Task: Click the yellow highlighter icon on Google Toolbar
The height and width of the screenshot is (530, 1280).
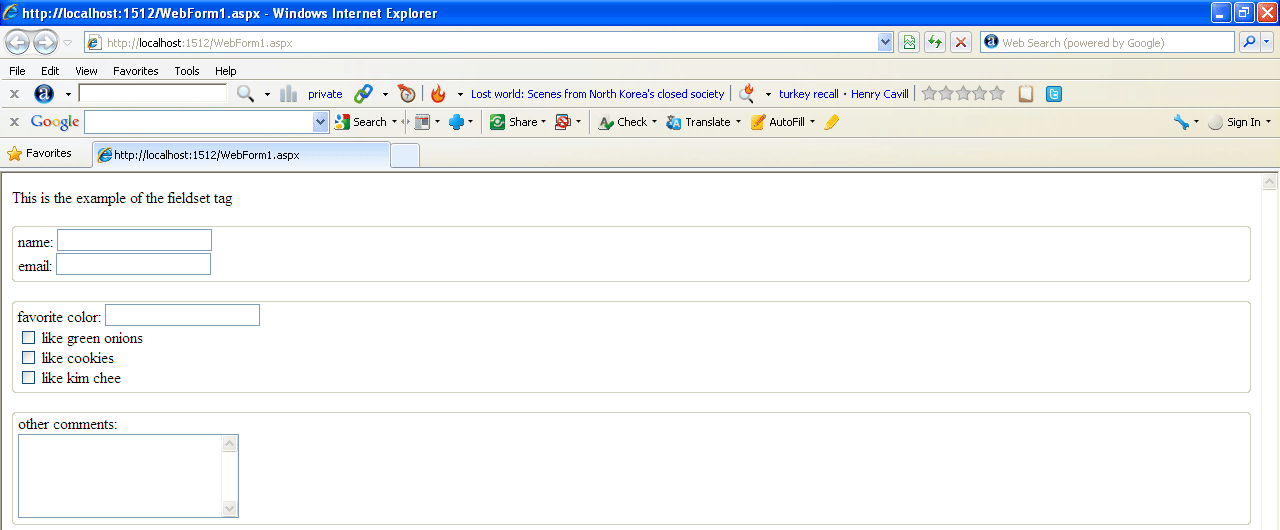Action: click(832, 122)
